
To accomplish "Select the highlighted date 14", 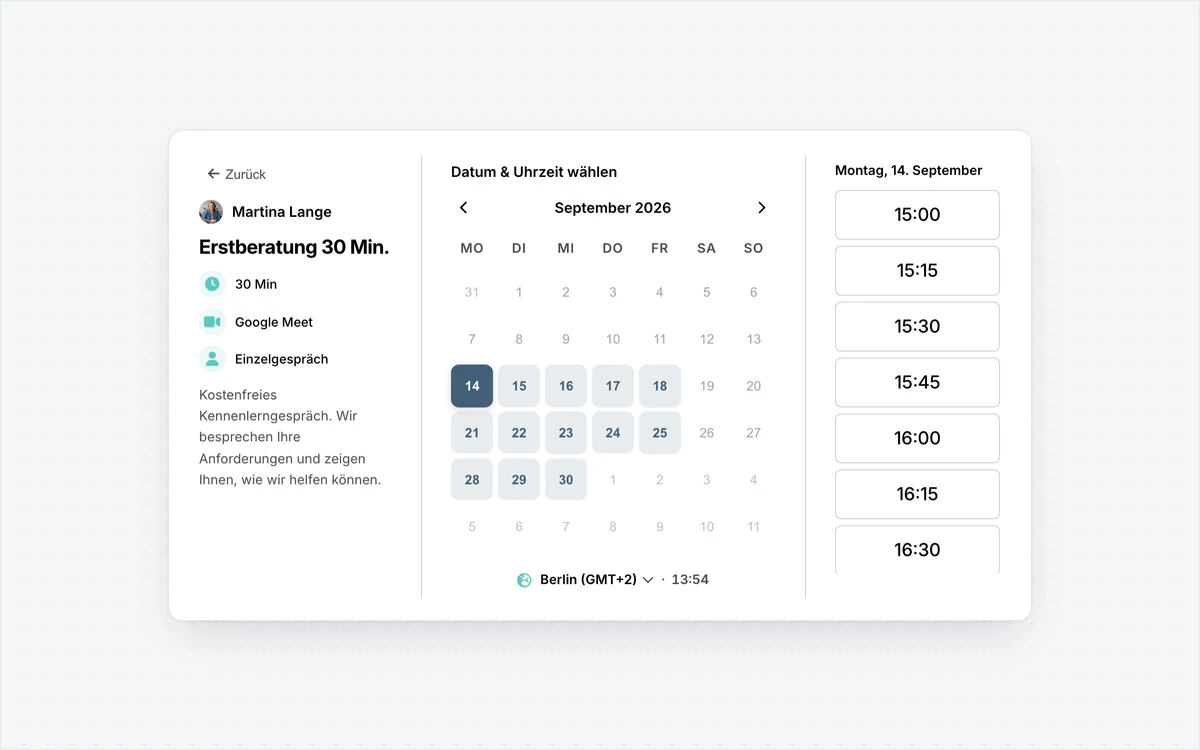I will point(472,386).
